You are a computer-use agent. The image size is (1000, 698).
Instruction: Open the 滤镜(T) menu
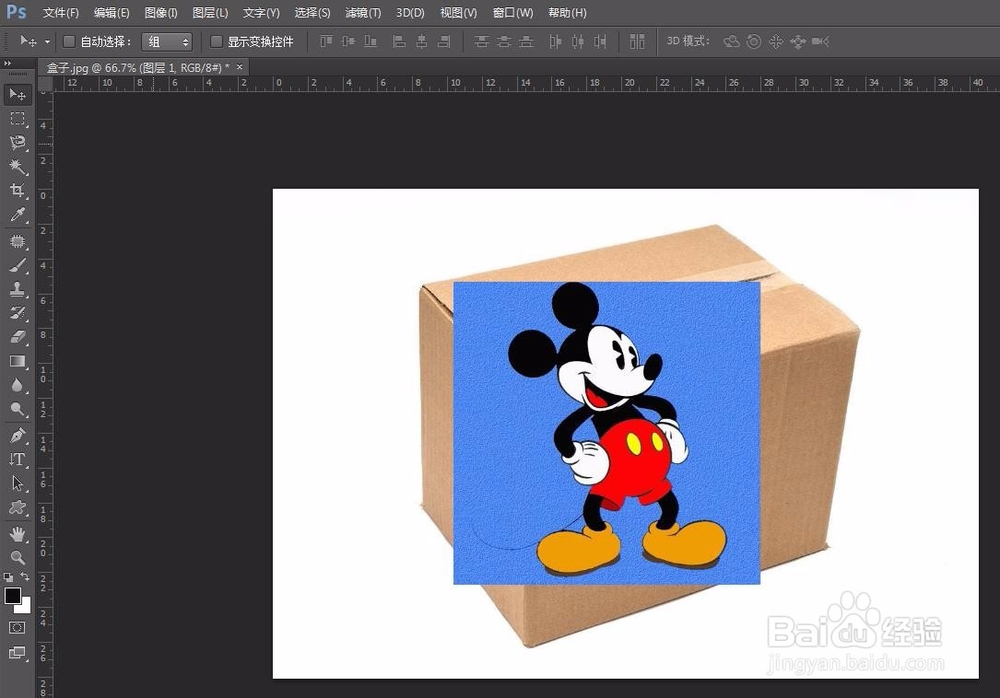coord(363,13)
